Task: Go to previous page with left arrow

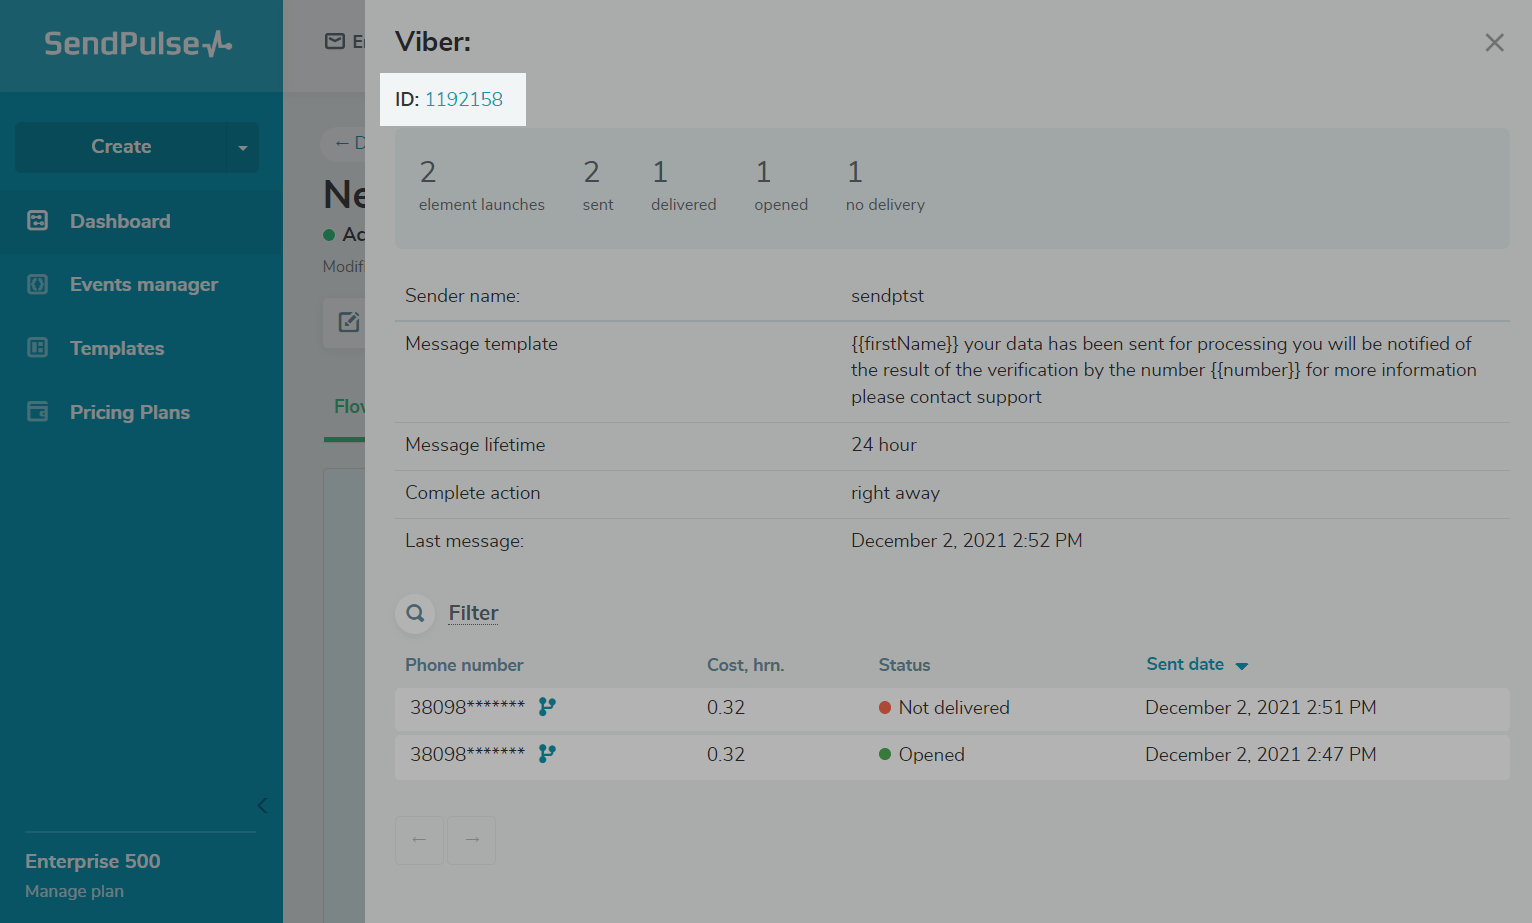Action: point(419,840)
